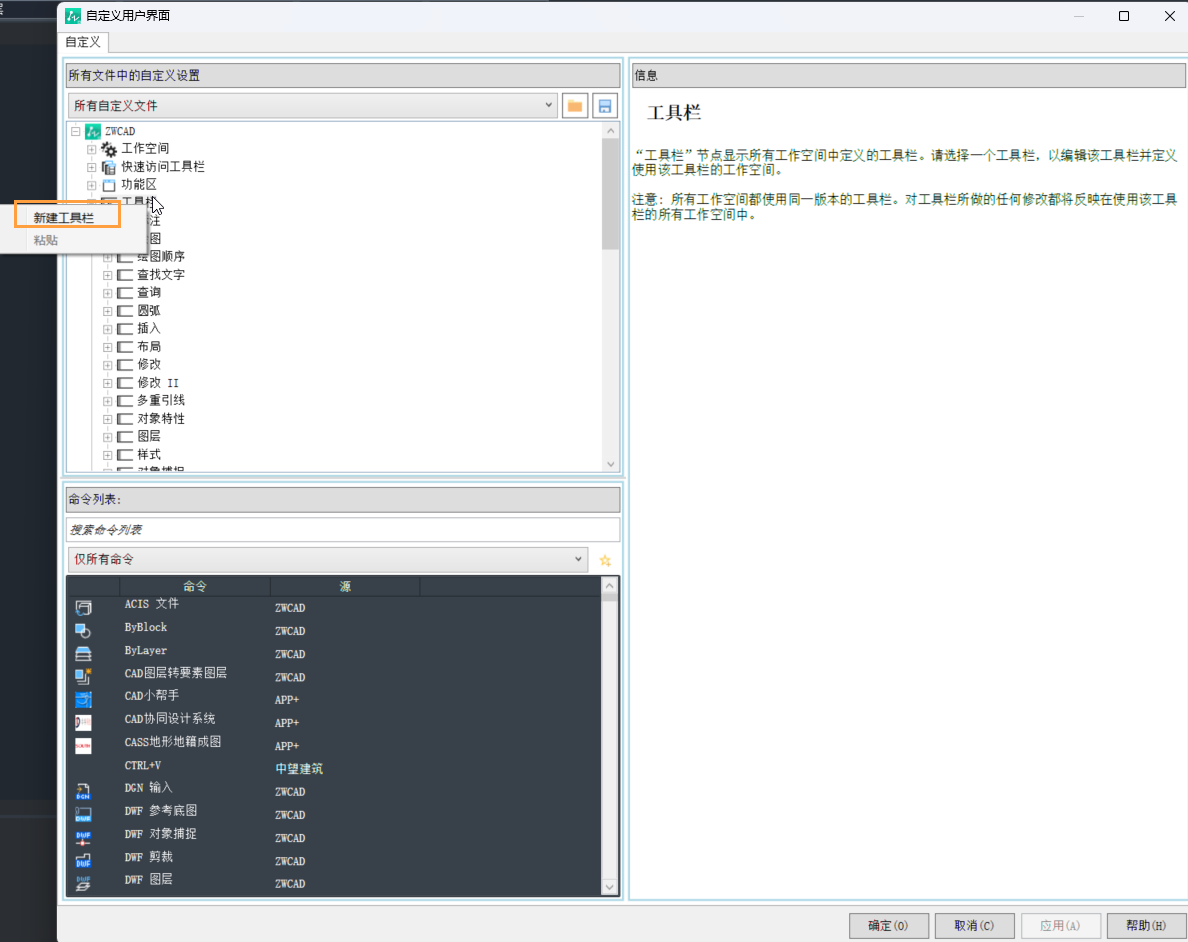Screen dimensions: 1188x942
Task: Expand the 多重引线 toolbar node
Action: point(108,401)
